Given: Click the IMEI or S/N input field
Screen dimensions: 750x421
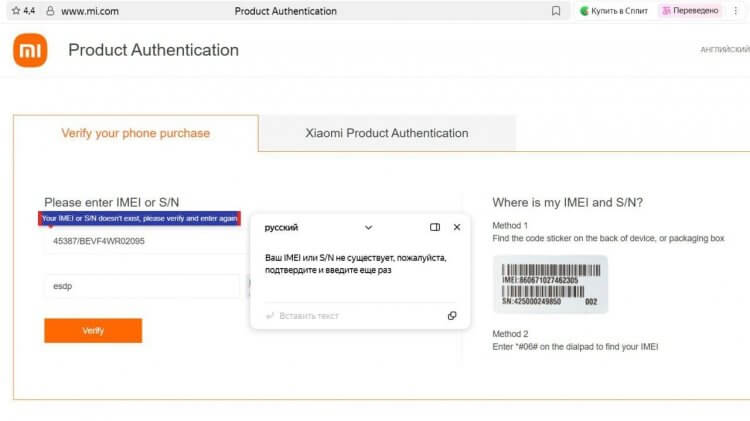Looking at the screenshot, I should [144, 241].
